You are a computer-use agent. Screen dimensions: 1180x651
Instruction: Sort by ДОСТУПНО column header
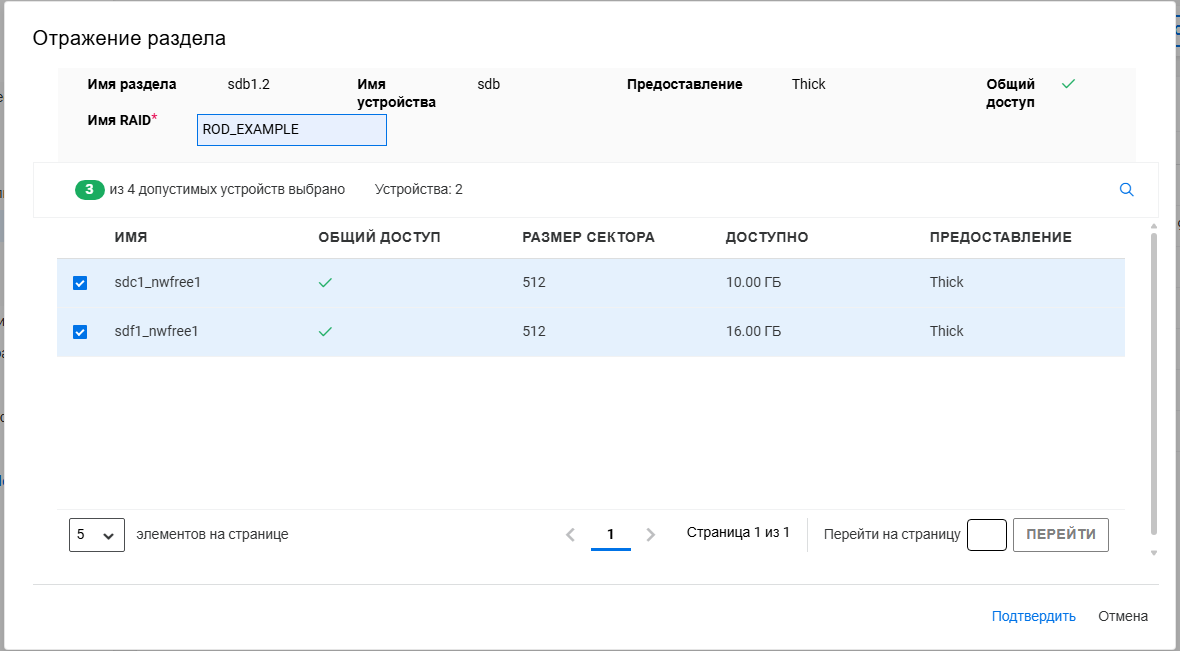click(766, 237)
